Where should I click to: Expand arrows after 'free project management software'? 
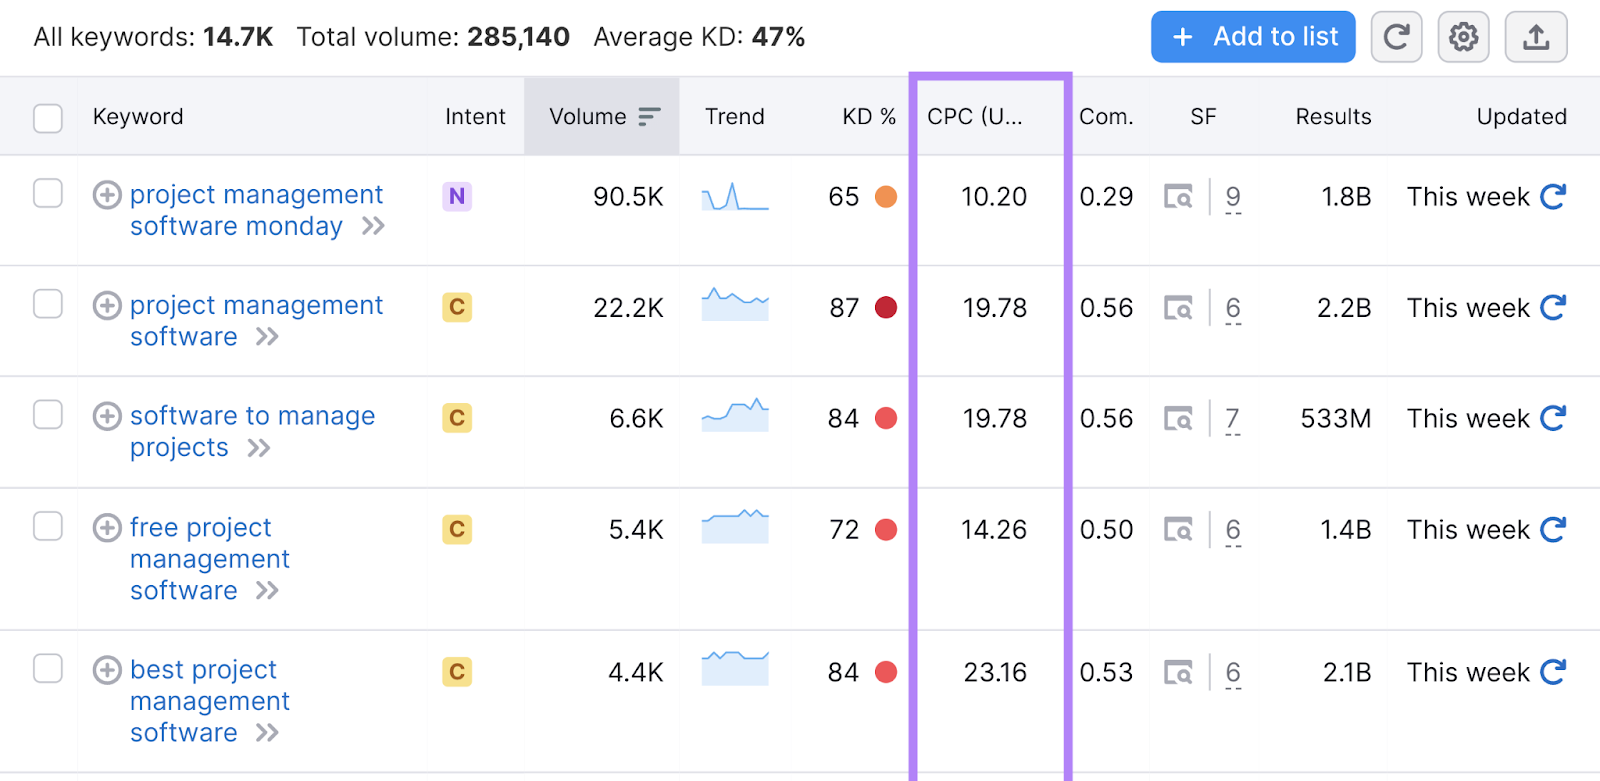point(267,591)
